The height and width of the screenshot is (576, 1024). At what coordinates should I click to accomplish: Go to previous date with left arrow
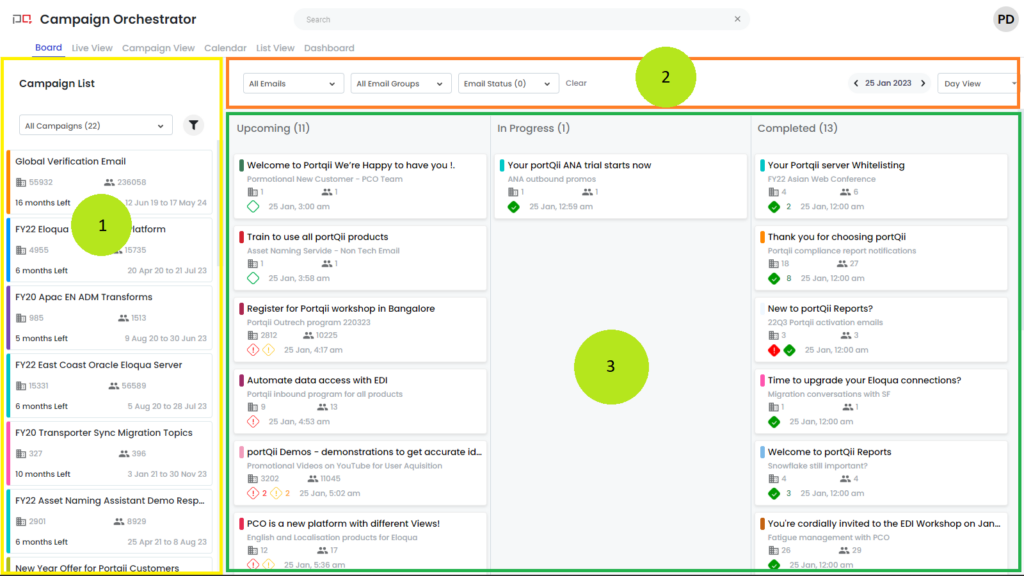[856, 84]
